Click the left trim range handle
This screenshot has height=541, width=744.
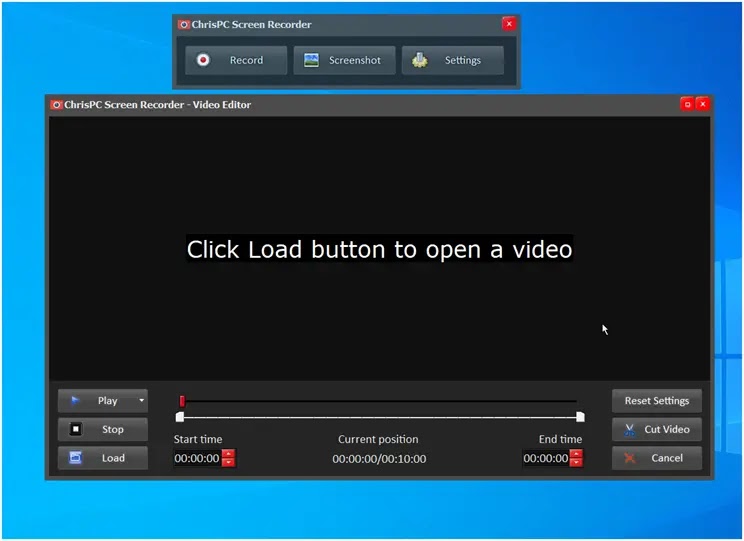tap(180, 417)
